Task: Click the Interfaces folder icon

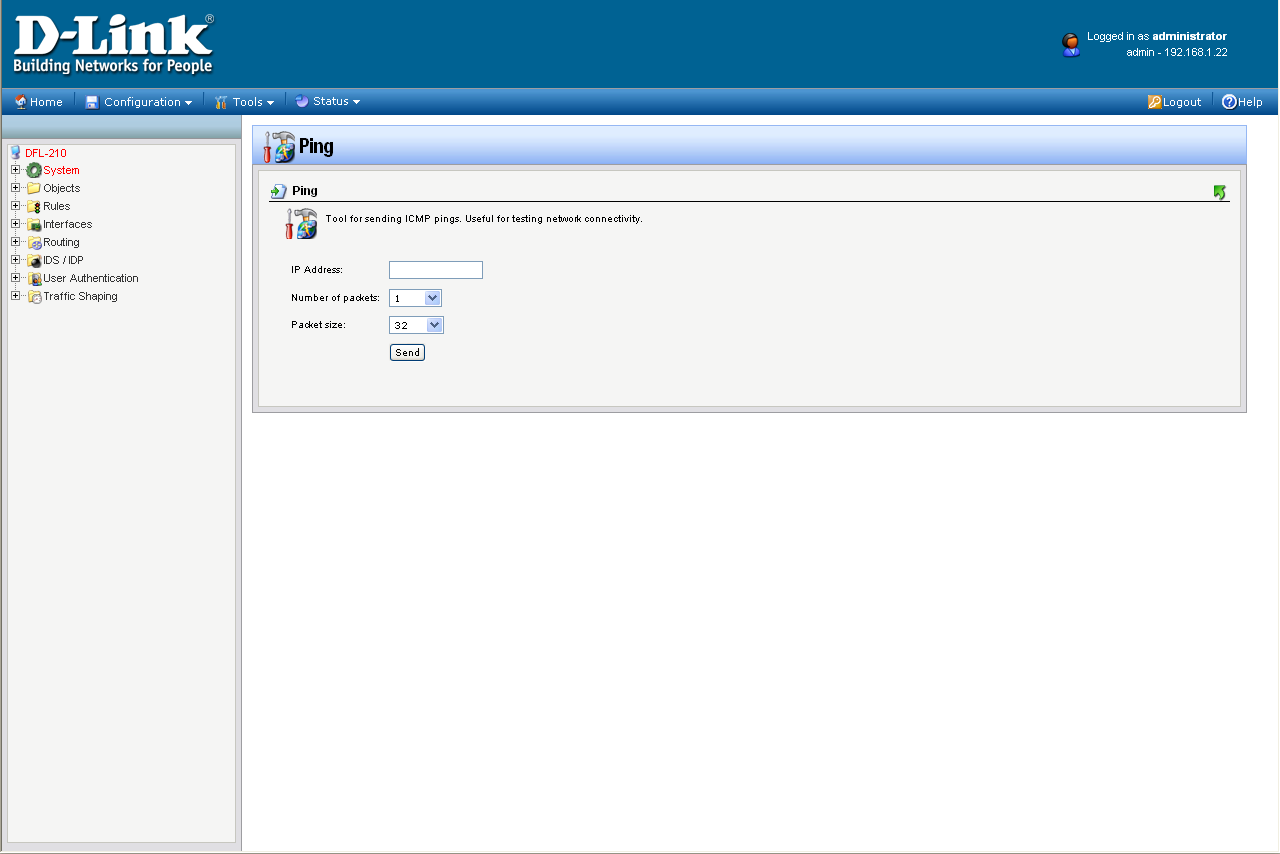Action: (x=34, y=224)
